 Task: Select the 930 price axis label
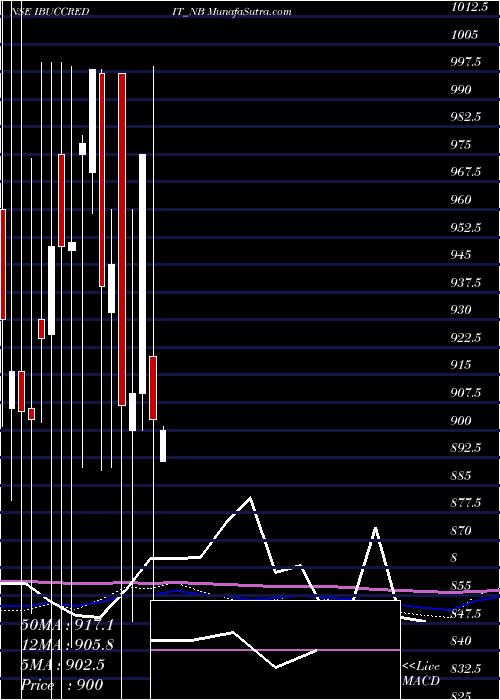coord(461,310)
